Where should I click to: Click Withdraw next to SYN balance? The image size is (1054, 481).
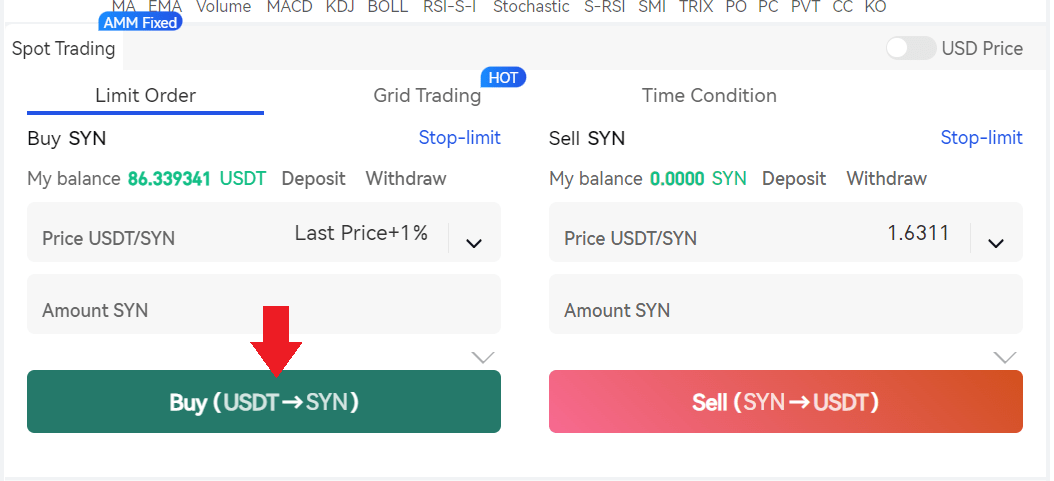[x=887, y=179]
